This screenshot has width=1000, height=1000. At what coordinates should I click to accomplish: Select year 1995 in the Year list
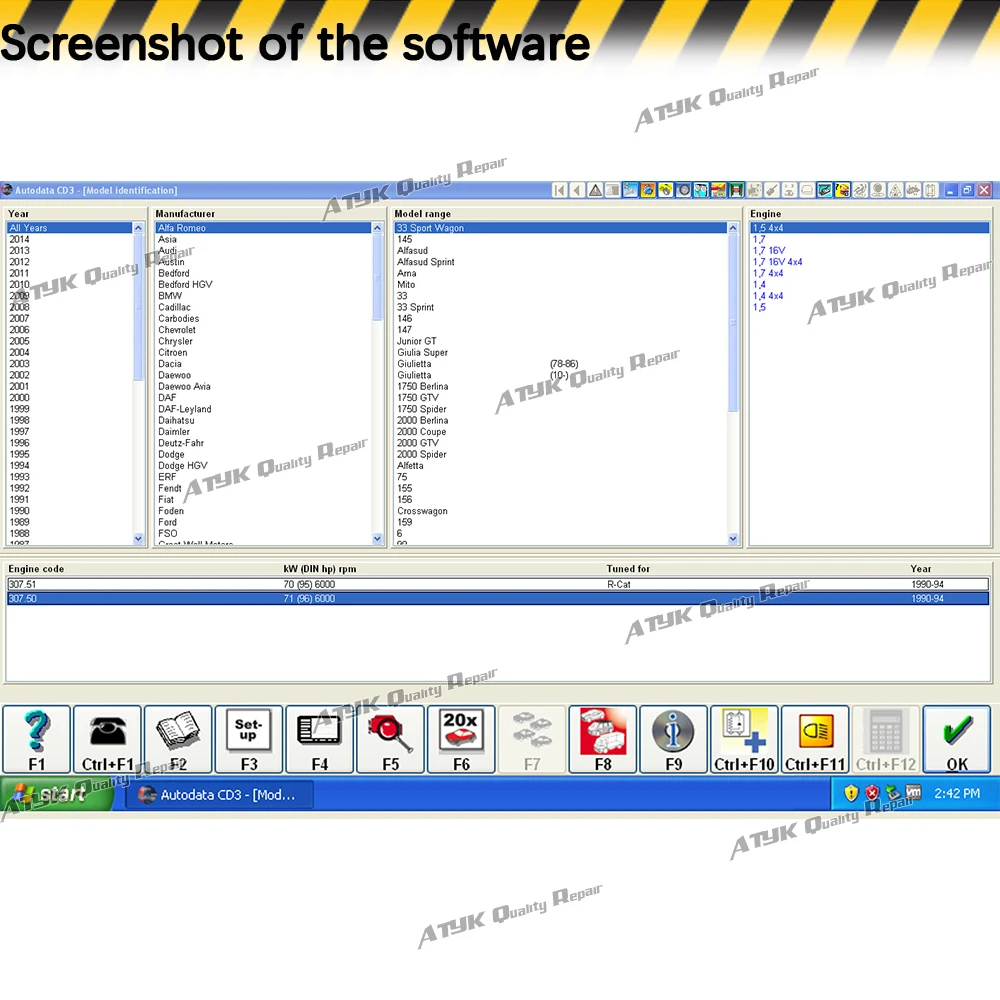point(69,454)
